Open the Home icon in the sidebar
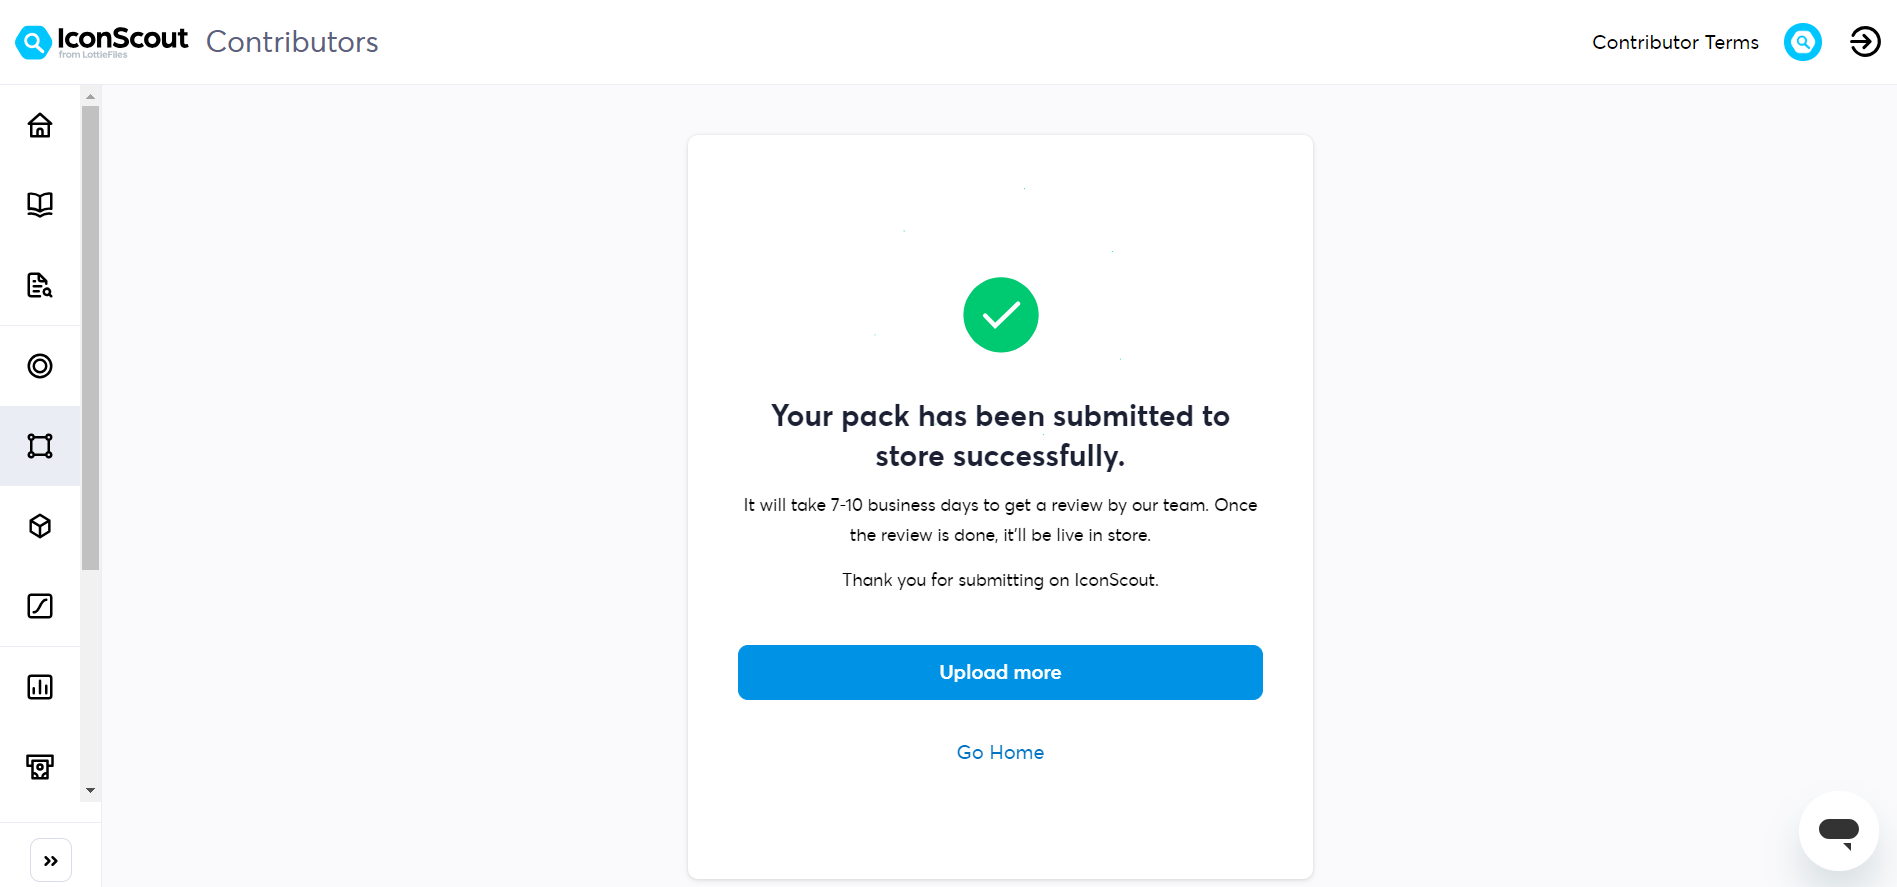Viewport: 1897px width, 887px height. click(40, 125)
